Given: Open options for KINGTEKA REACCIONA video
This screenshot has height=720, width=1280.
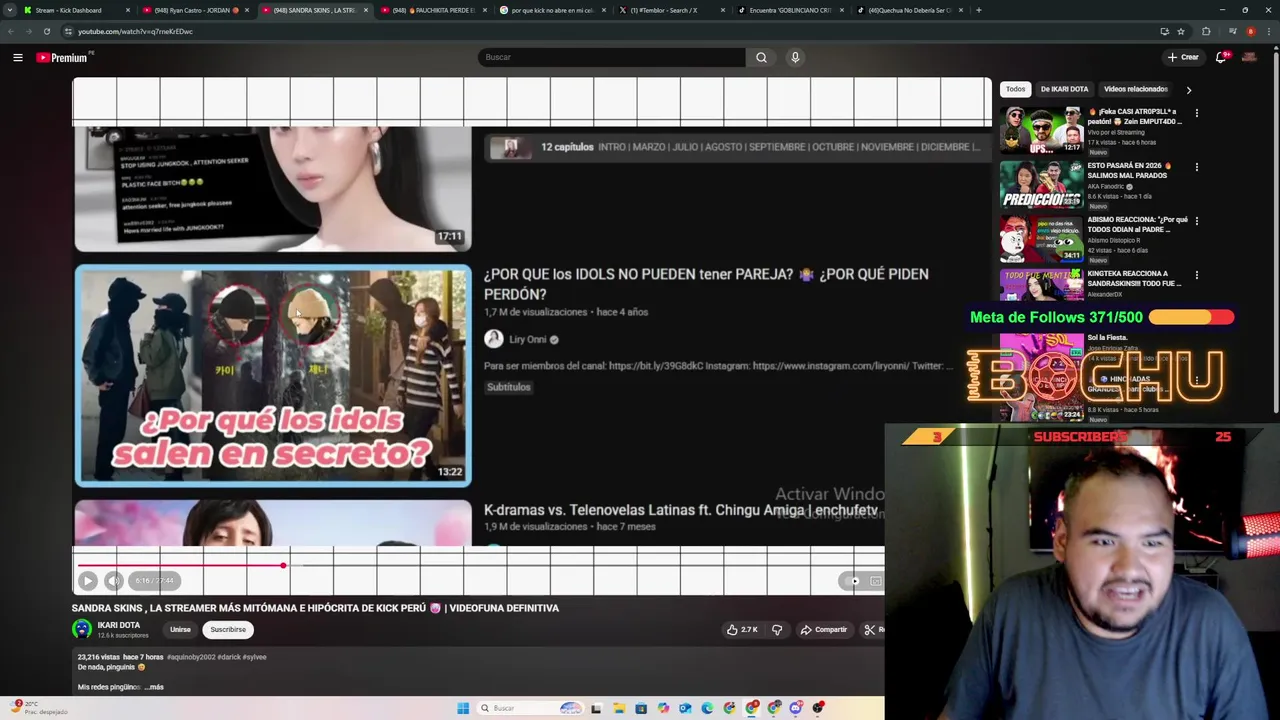Looking at the screenshot, I should tap(1196, 275).
